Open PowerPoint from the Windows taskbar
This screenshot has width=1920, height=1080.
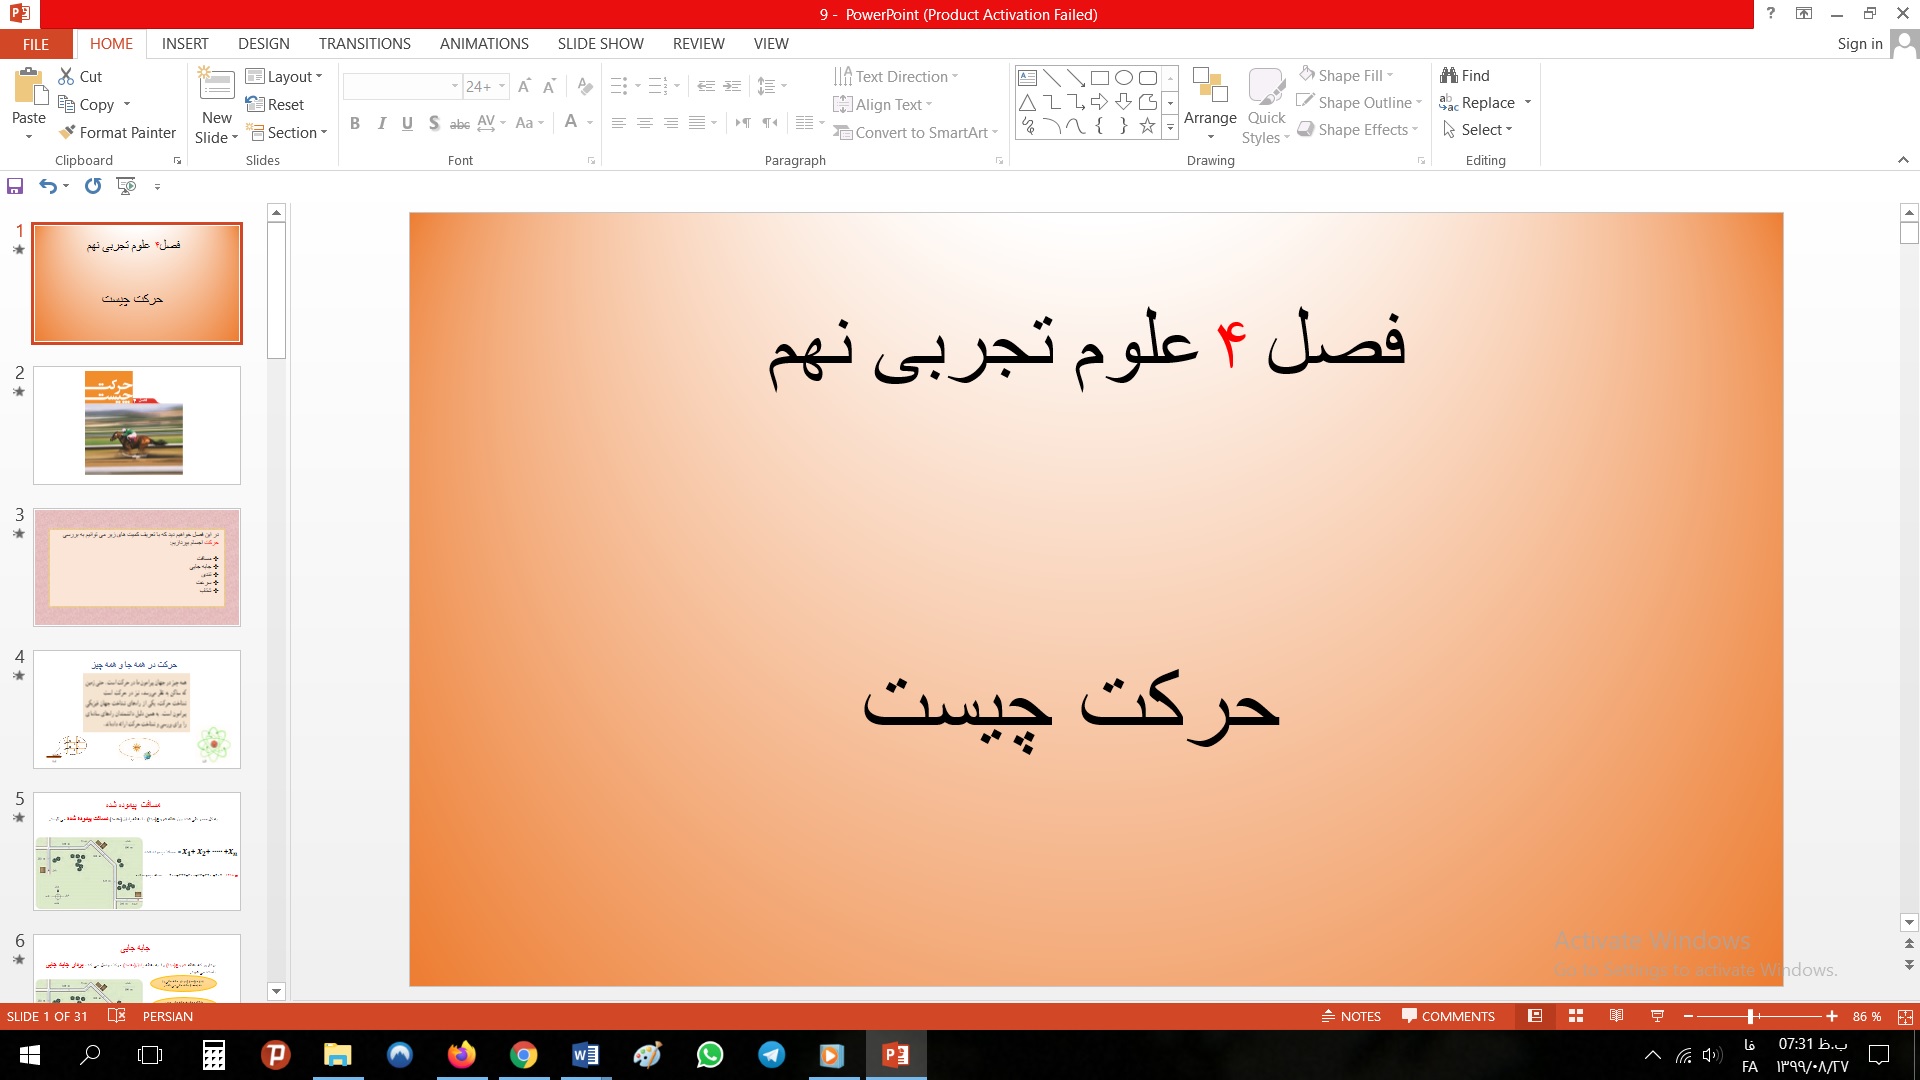click(895, 1055)
